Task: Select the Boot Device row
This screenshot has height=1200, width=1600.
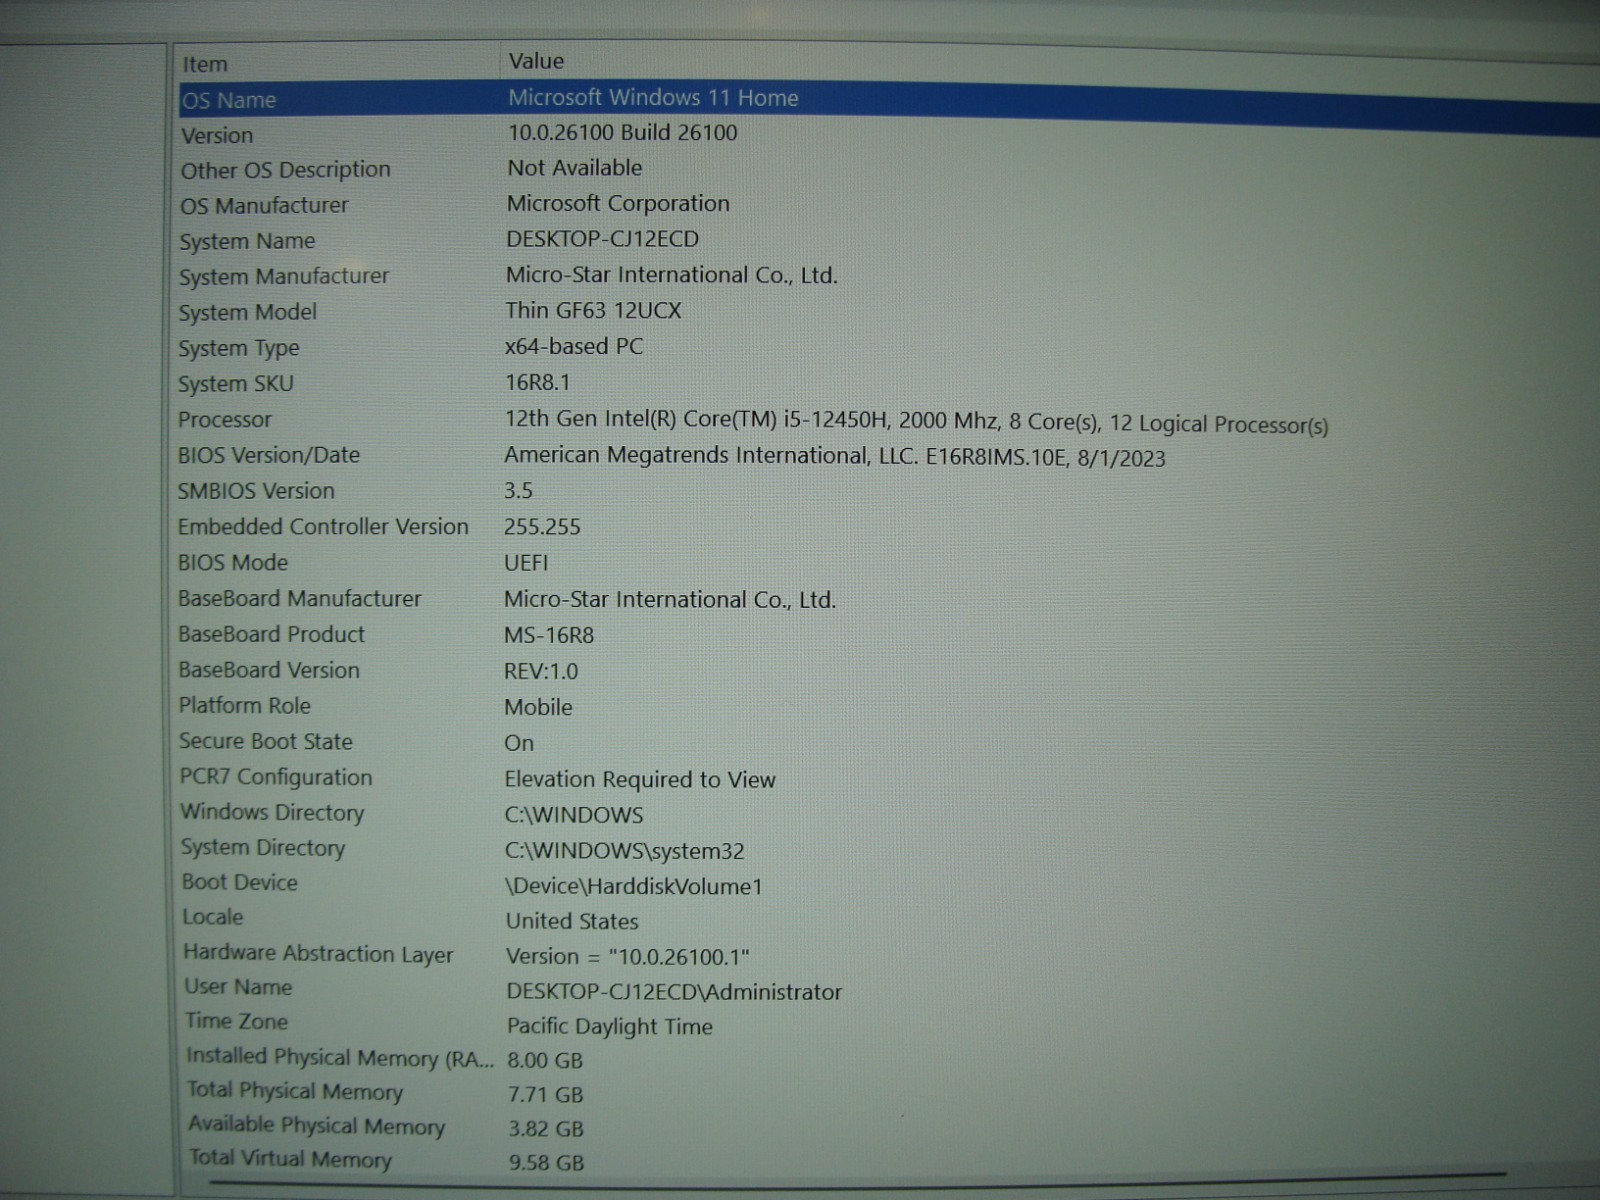Action: click(240, 883)
